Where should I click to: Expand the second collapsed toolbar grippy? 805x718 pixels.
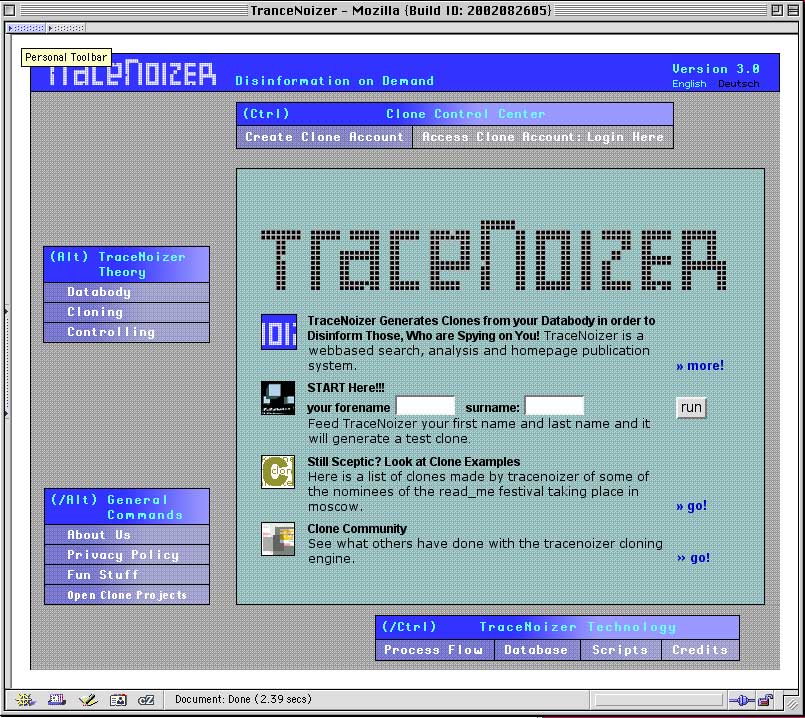[66, 28]
